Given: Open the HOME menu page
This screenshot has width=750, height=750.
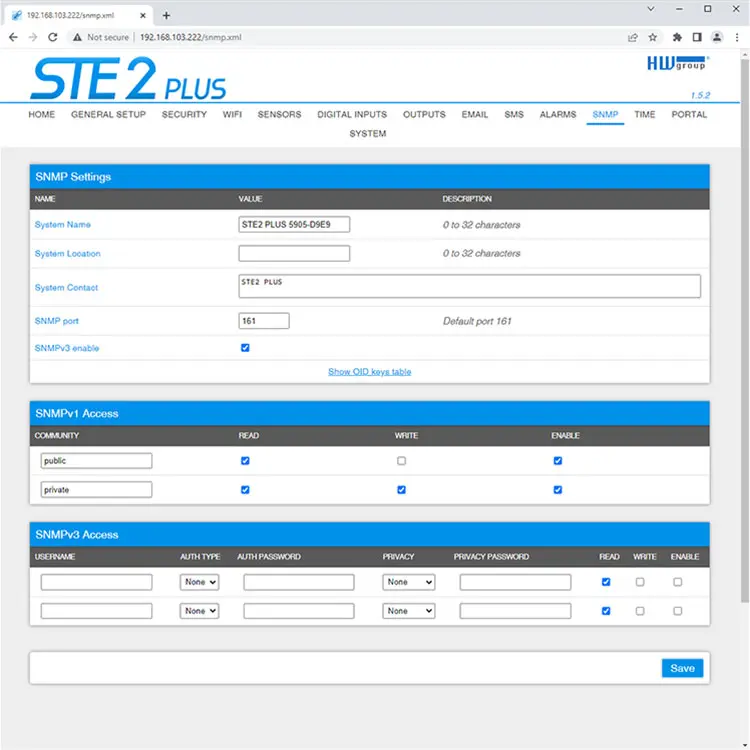Looking at the screenshot, I should (42, 114).
